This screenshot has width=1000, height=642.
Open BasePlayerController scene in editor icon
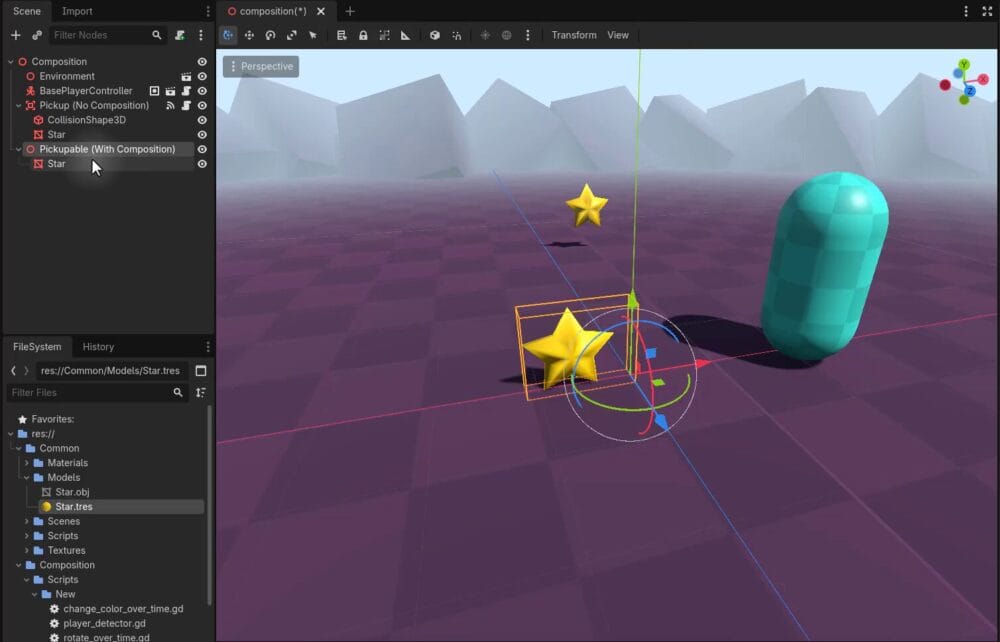(x=170, y=91)
